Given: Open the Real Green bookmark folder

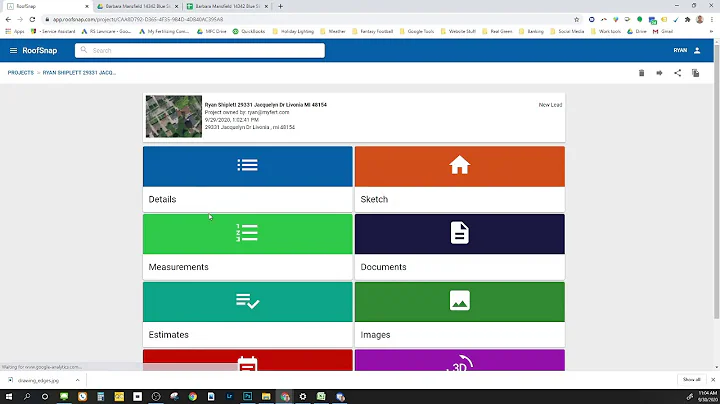Looking at the screenshot, I should click(x=497, y=31).
